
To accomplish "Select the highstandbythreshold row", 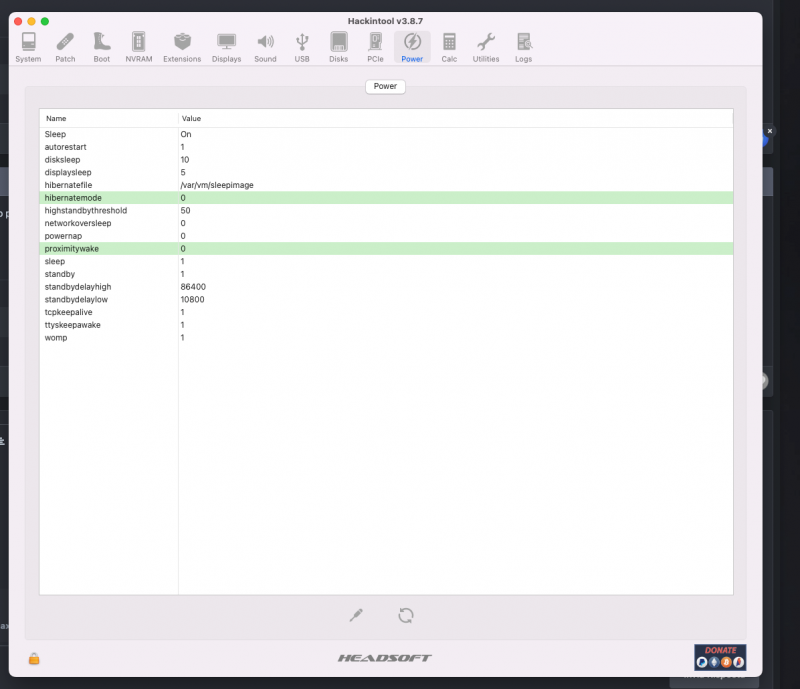I will (x=386, y=210).
